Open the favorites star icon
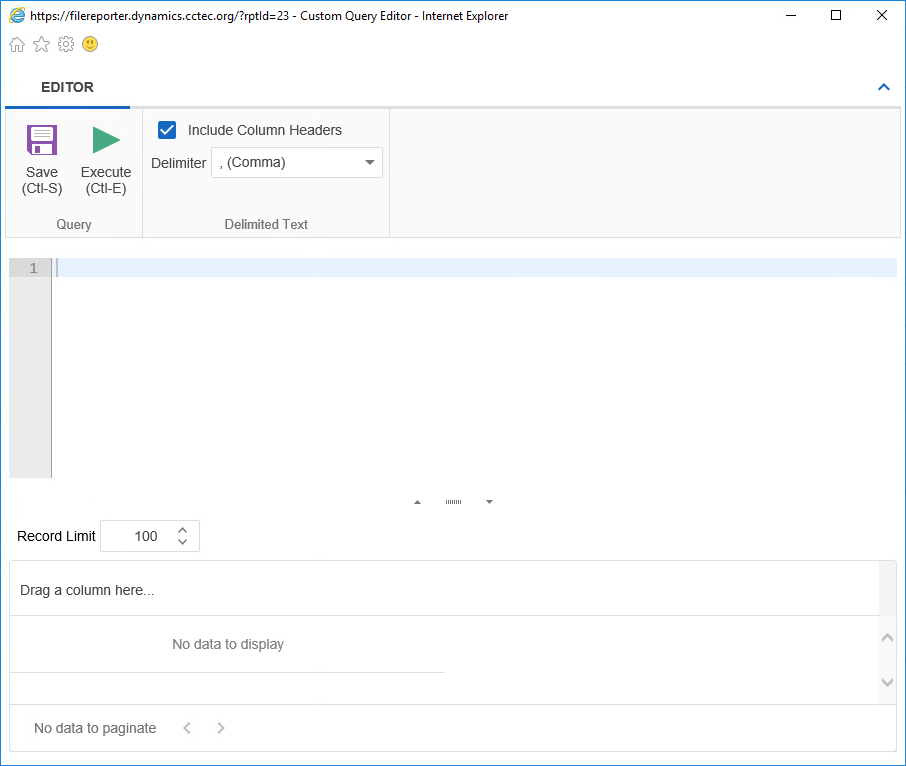The image size is (906, 766). [x=41, y=44]
